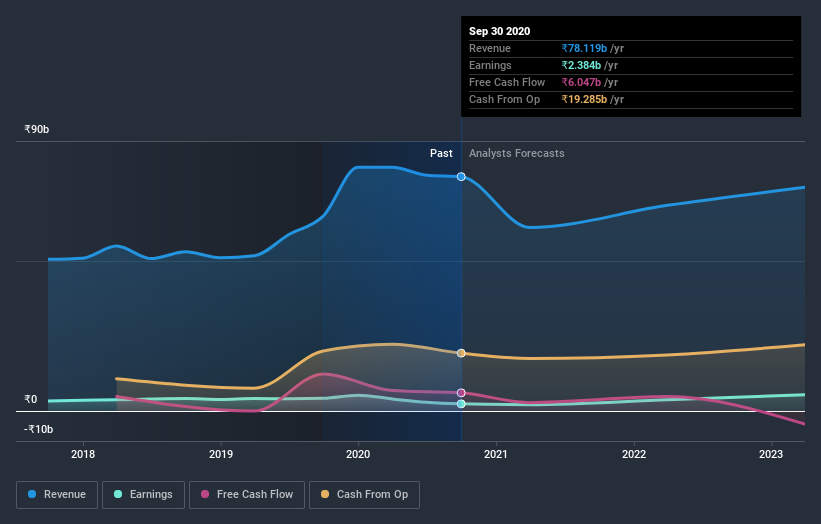Click the ₹78.119b revenue value in tooltip
821x524 pixels.
[584, 48]
